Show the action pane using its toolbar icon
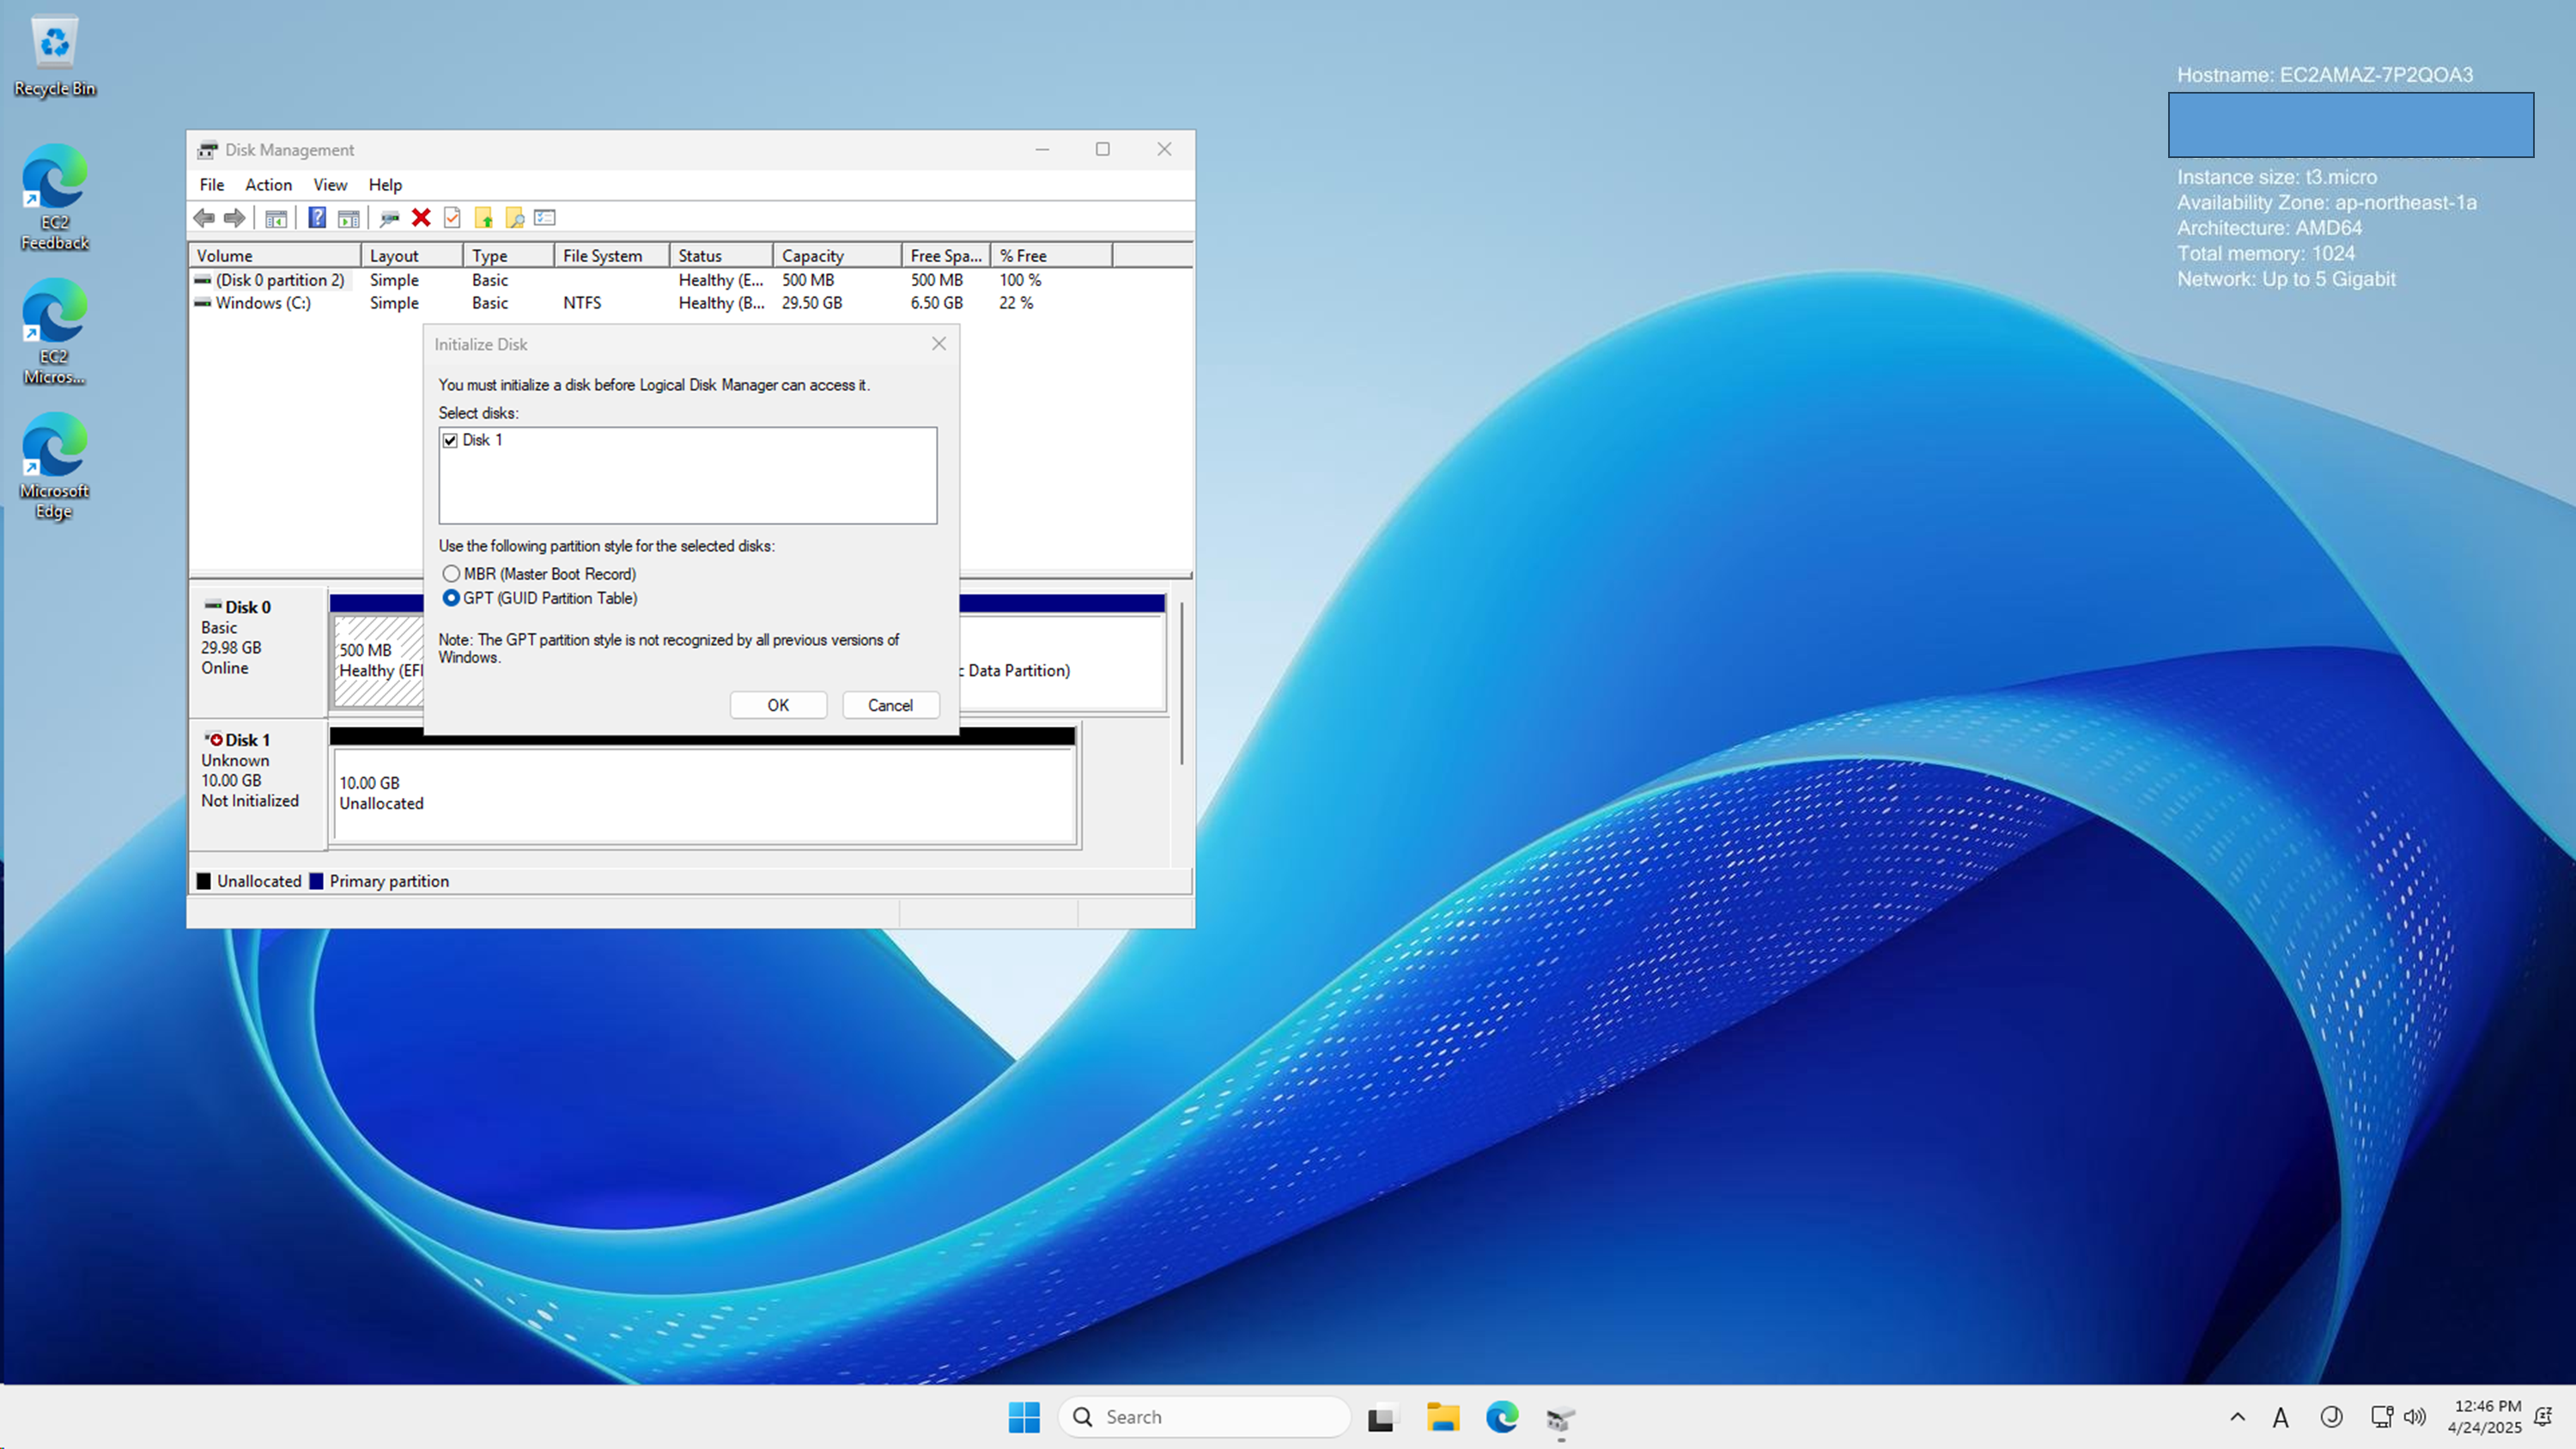The height and width of the screenshot is (1449, 2576). click(x=348, y=218)
